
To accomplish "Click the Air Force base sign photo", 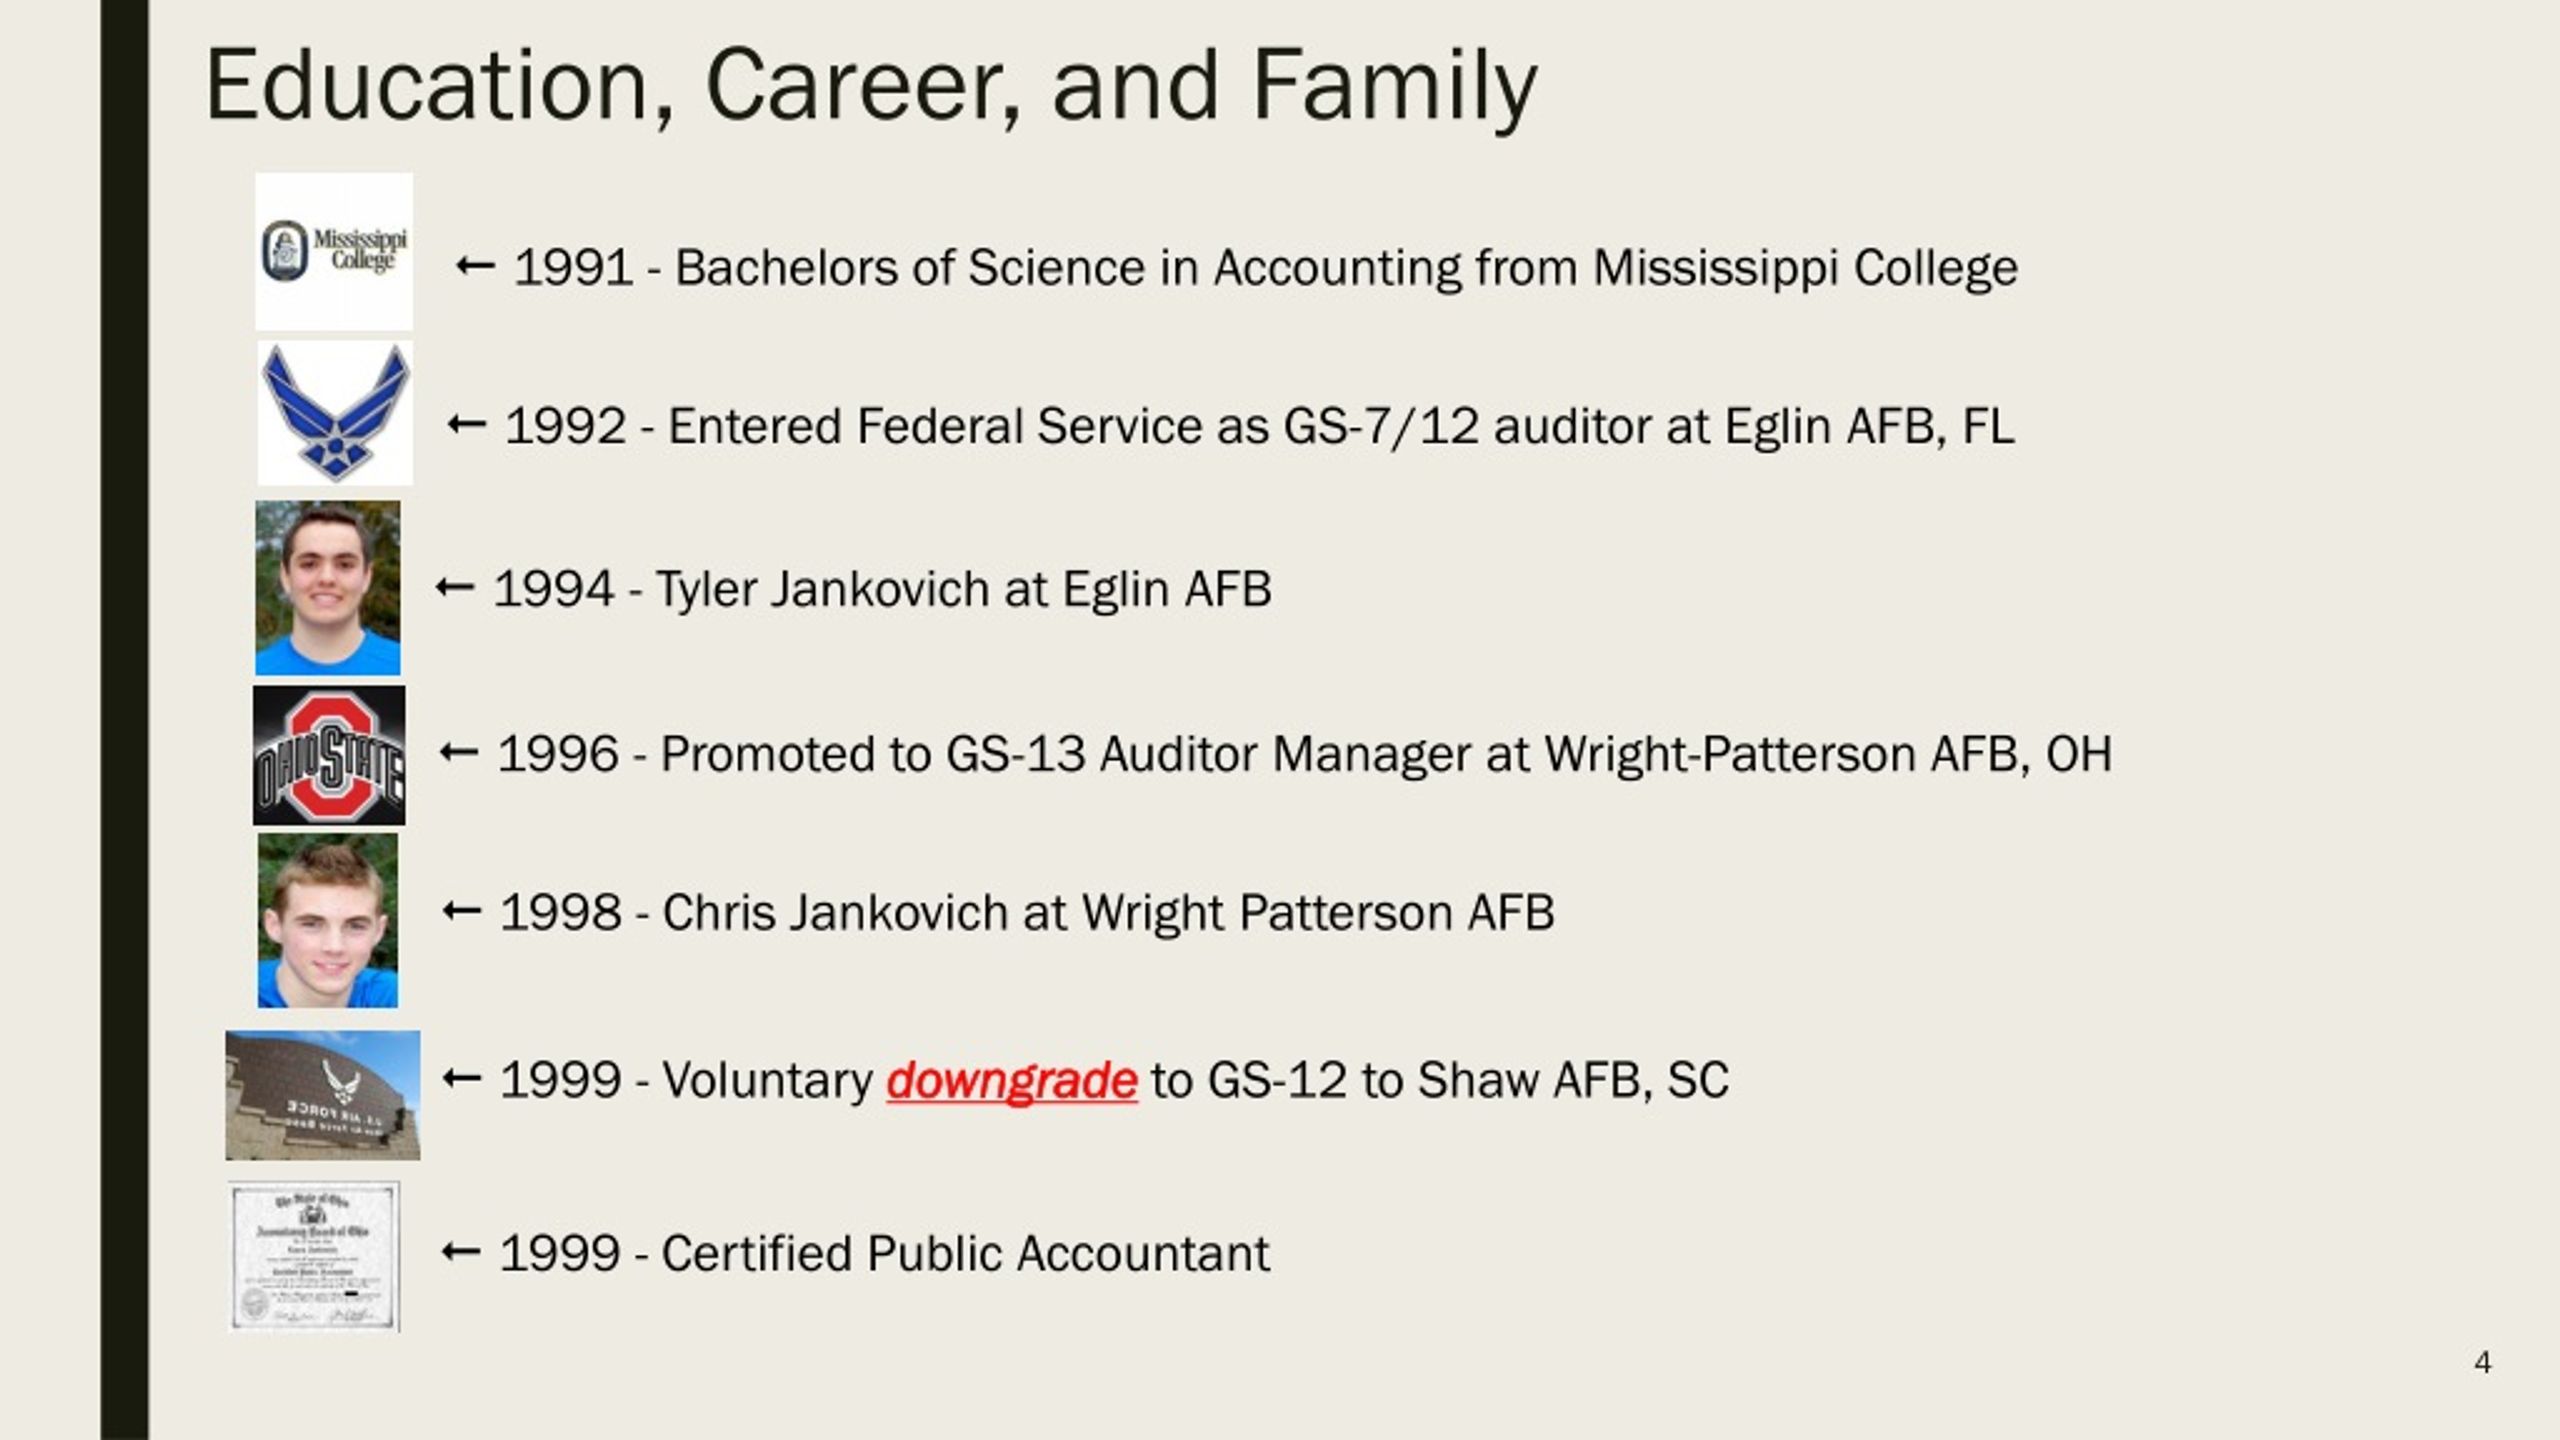I will click(322, 1095).
